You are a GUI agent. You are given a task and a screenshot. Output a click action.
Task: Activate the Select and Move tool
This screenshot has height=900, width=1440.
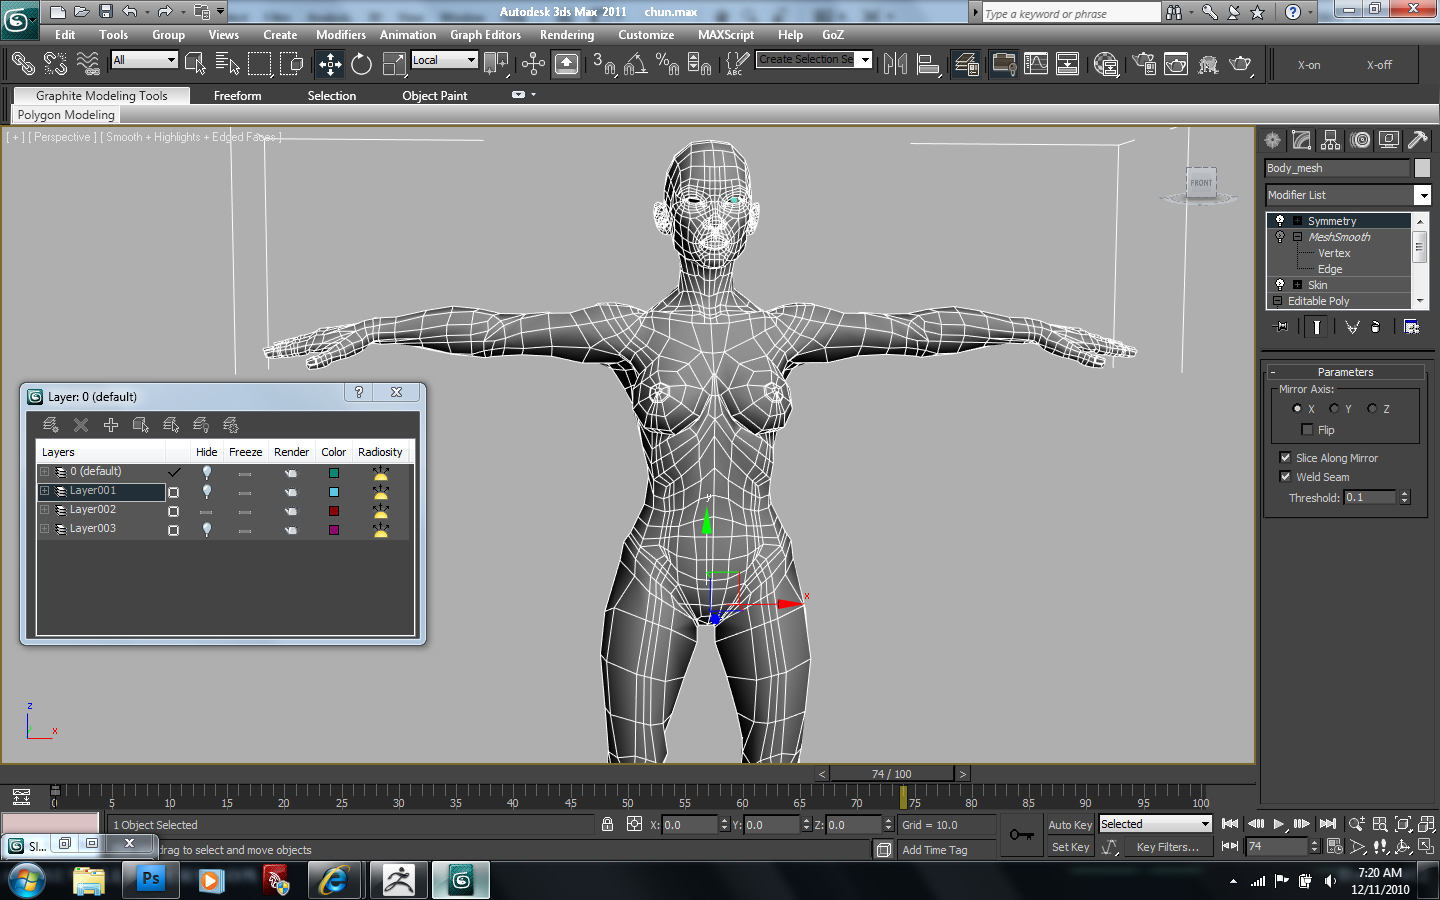tap(330, 64)
